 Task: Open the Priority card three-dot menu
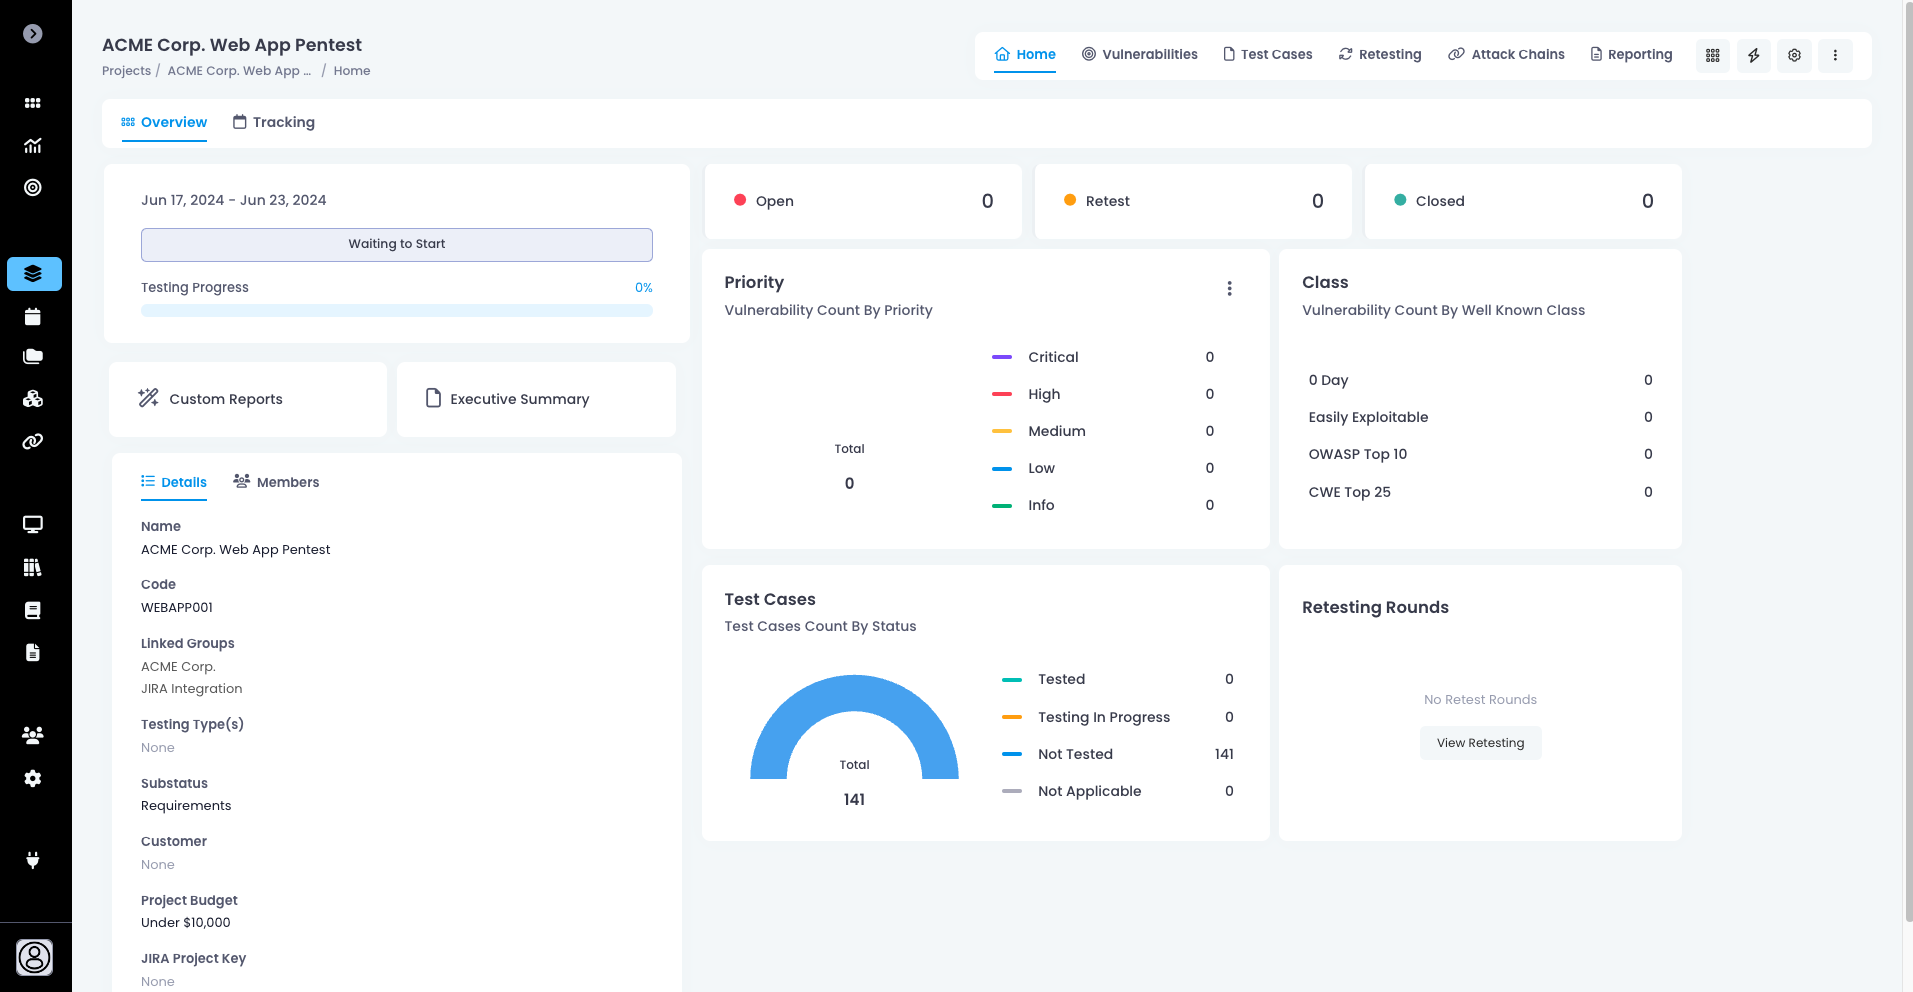(x=1229, y=289)
